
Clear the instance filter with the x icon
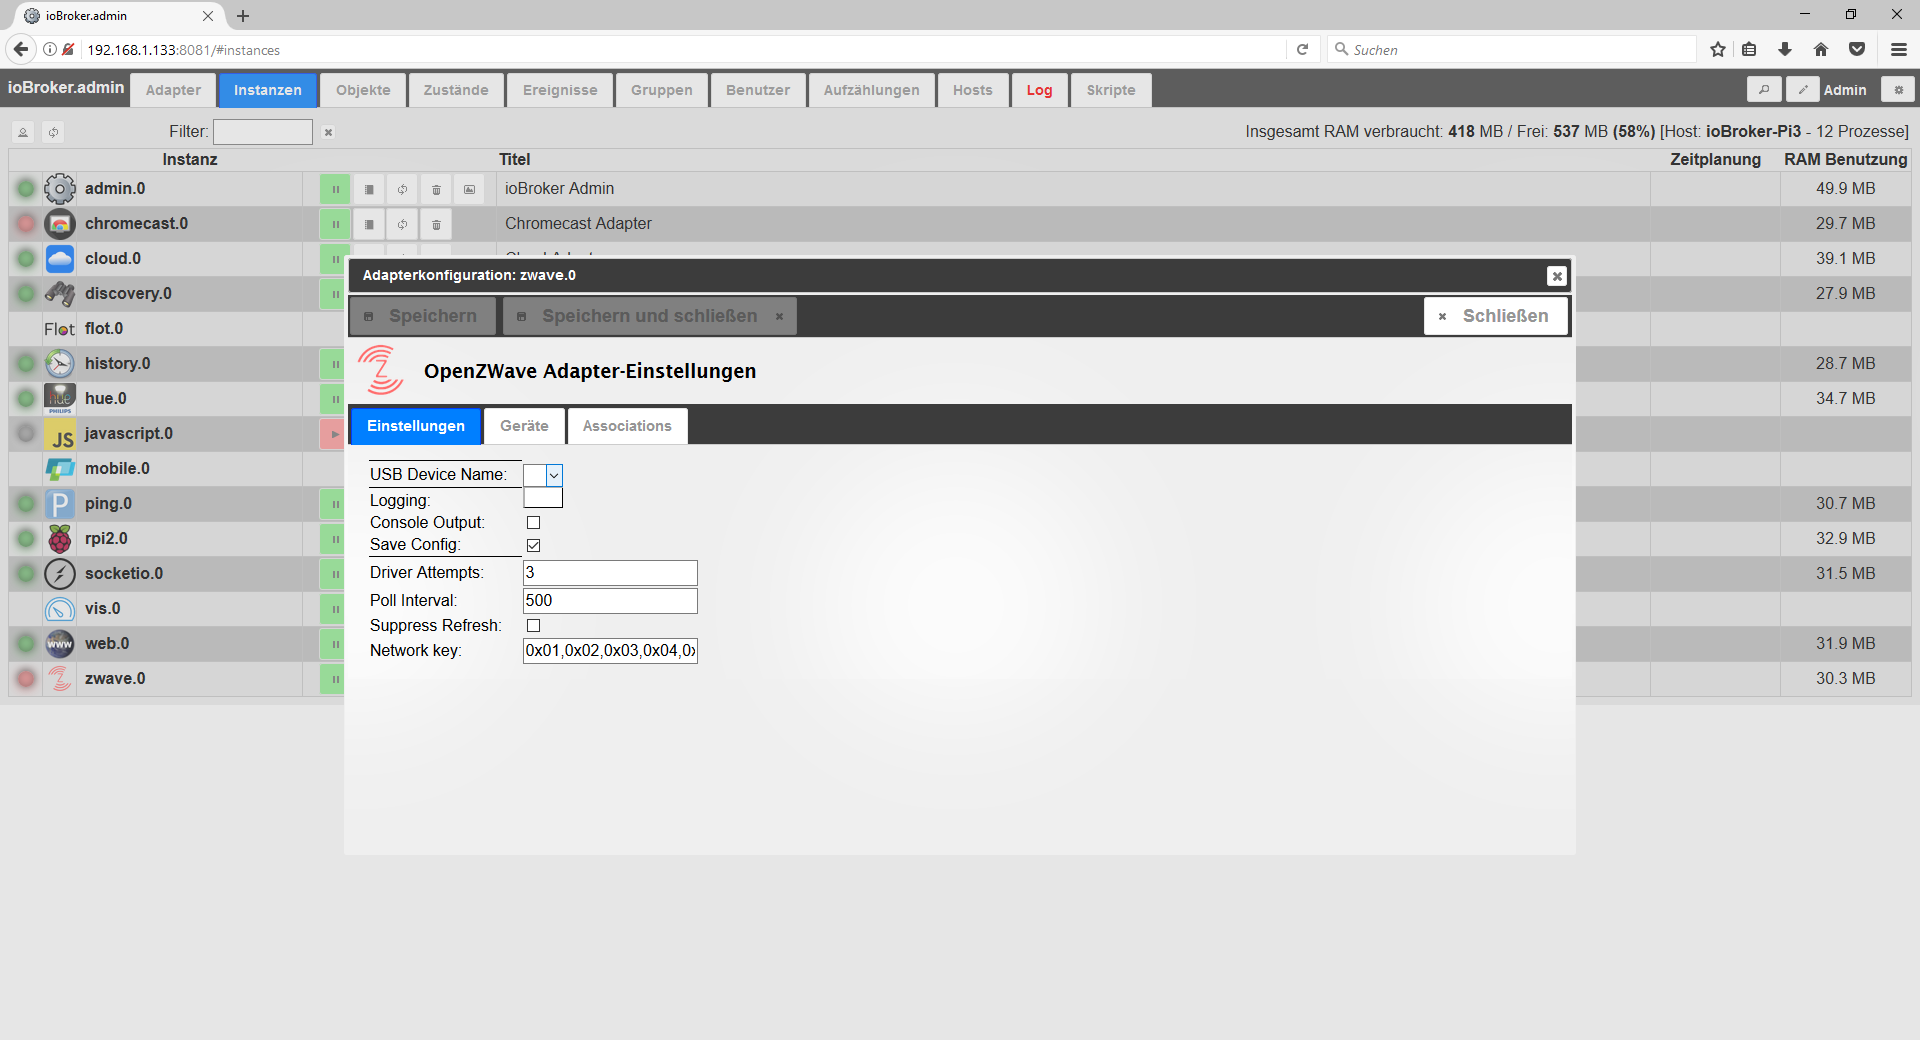328,132
